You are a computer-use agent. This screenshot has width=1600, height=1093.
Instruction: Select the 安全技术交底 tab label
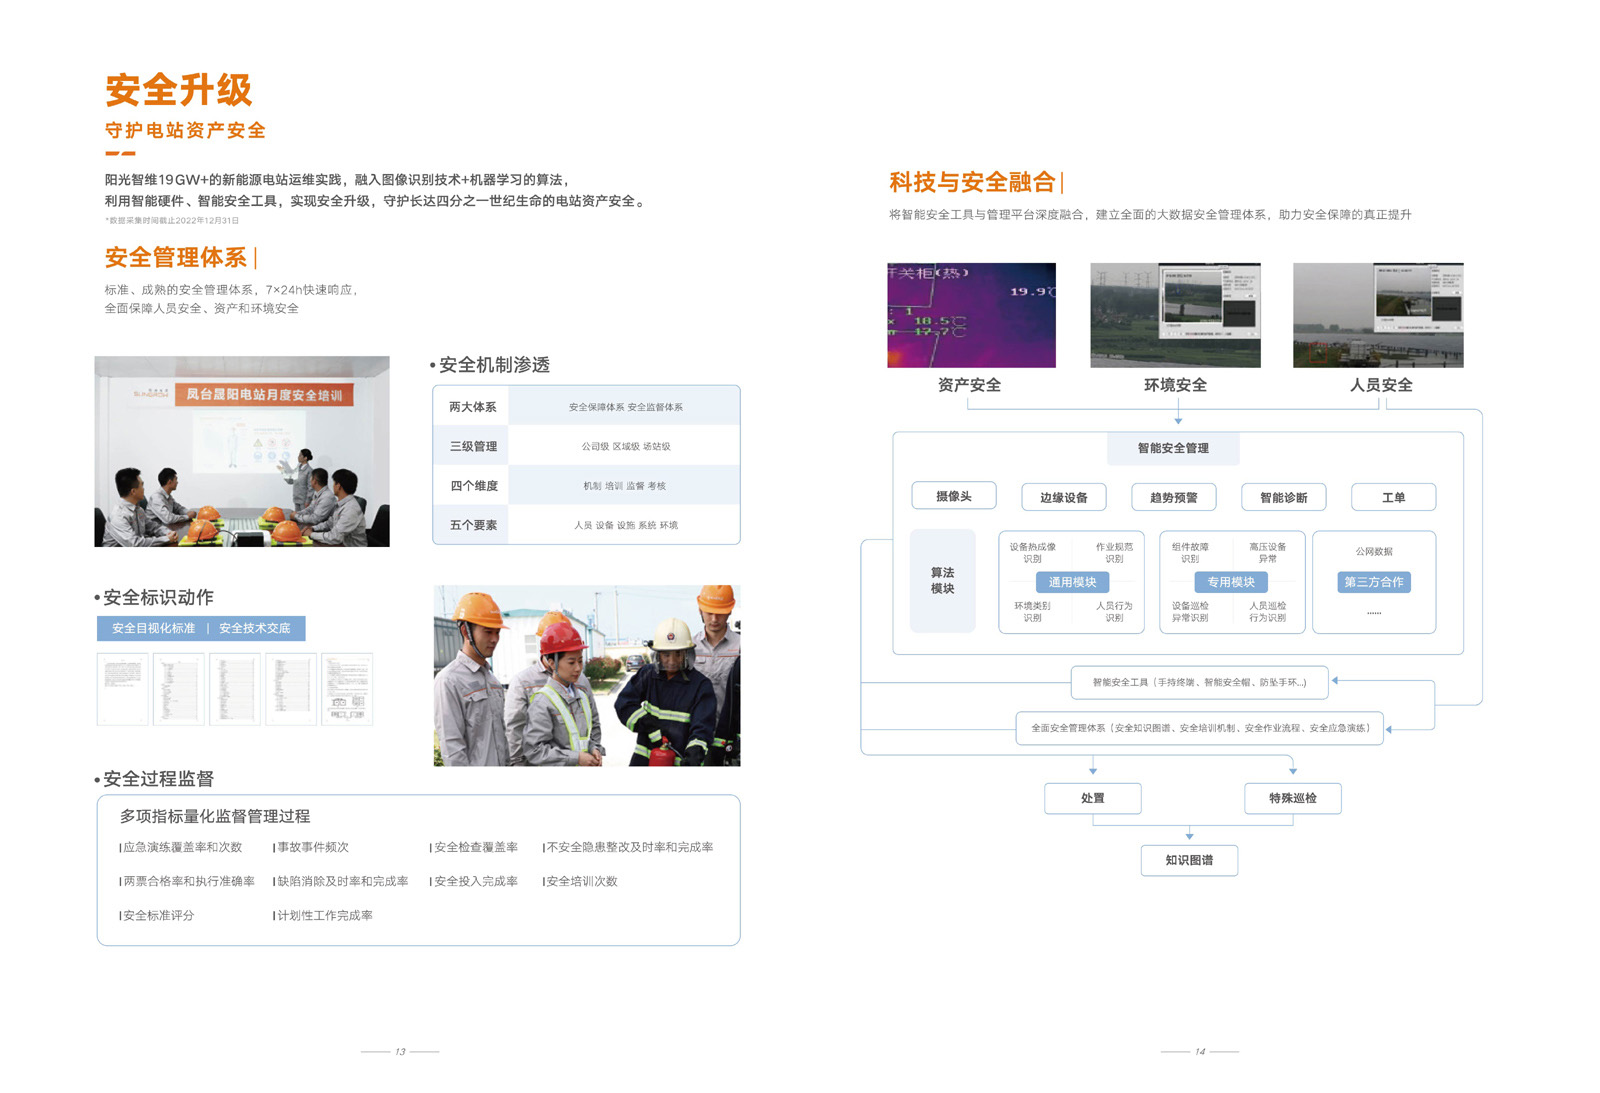tap(254, 628)
